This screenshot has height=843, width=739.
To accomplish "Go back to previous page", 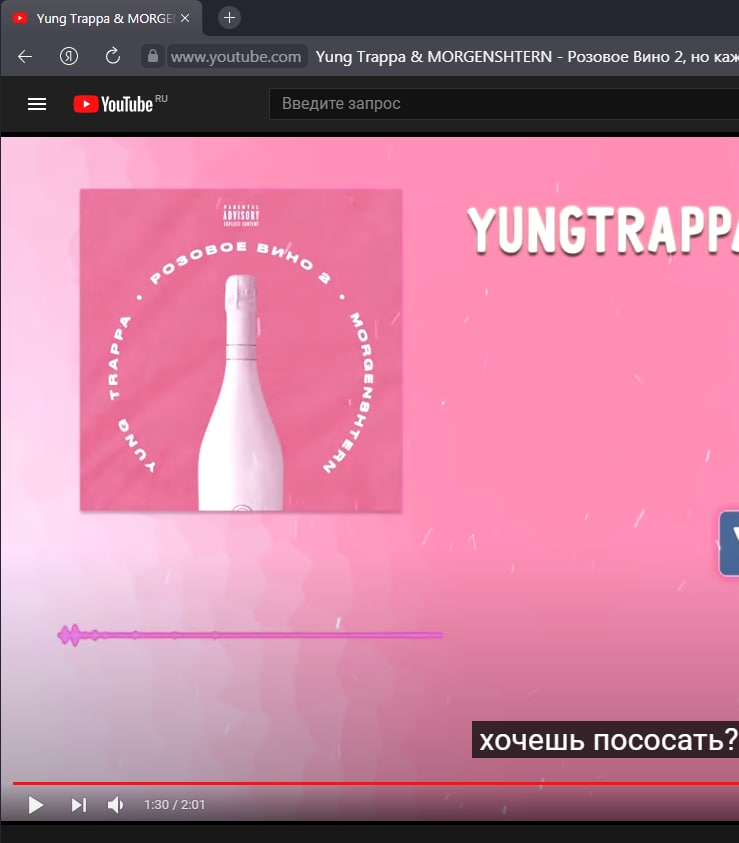I will tap(25, 56).
